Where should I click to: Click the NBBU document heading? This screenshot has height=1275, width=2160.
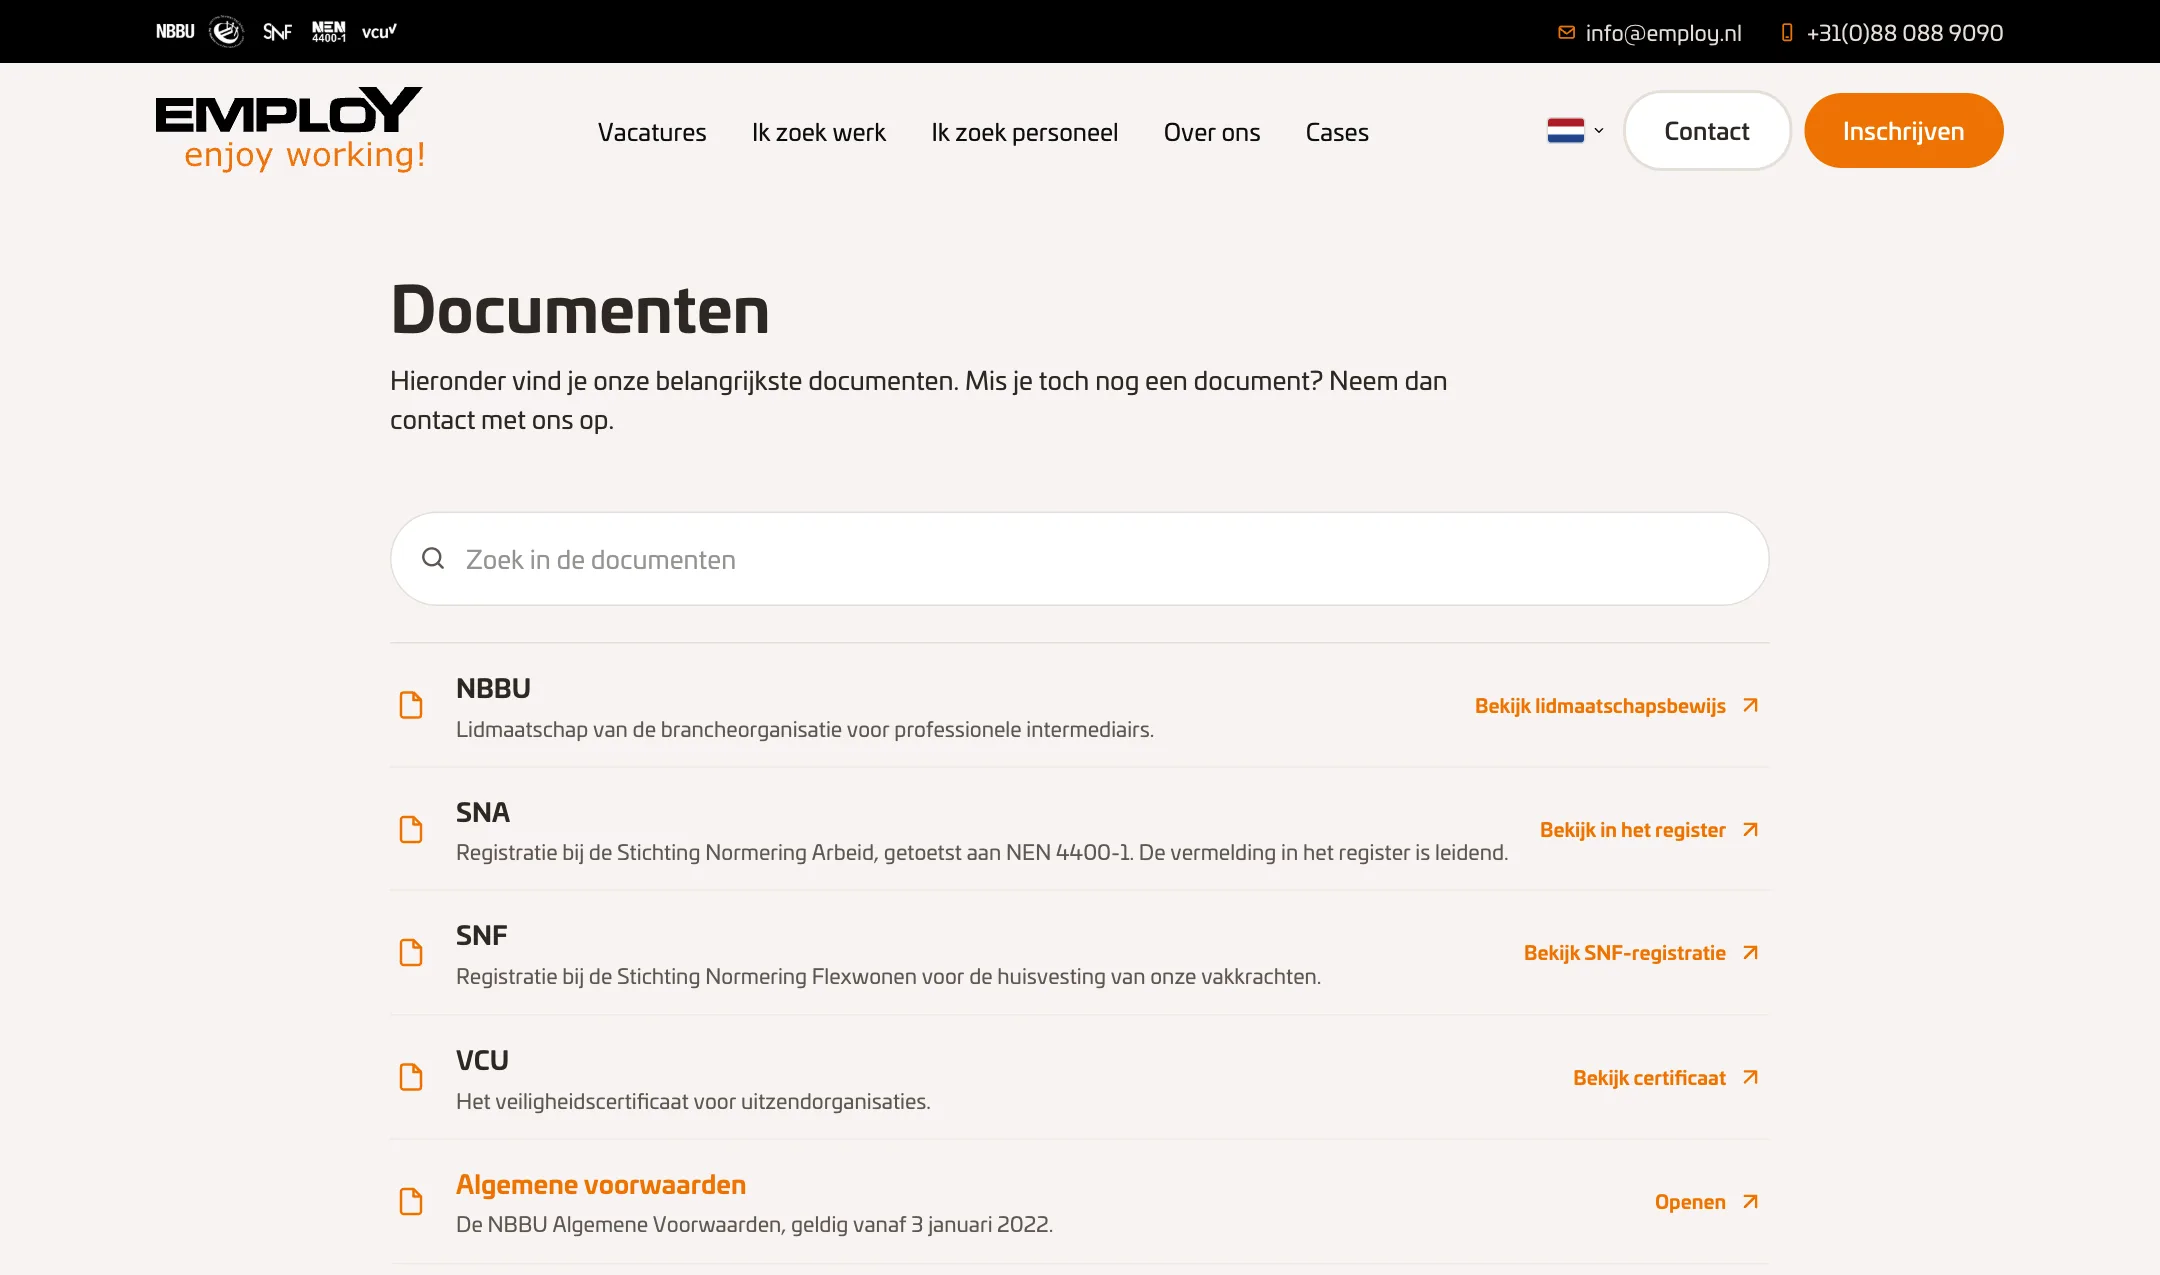coord(493,688)
